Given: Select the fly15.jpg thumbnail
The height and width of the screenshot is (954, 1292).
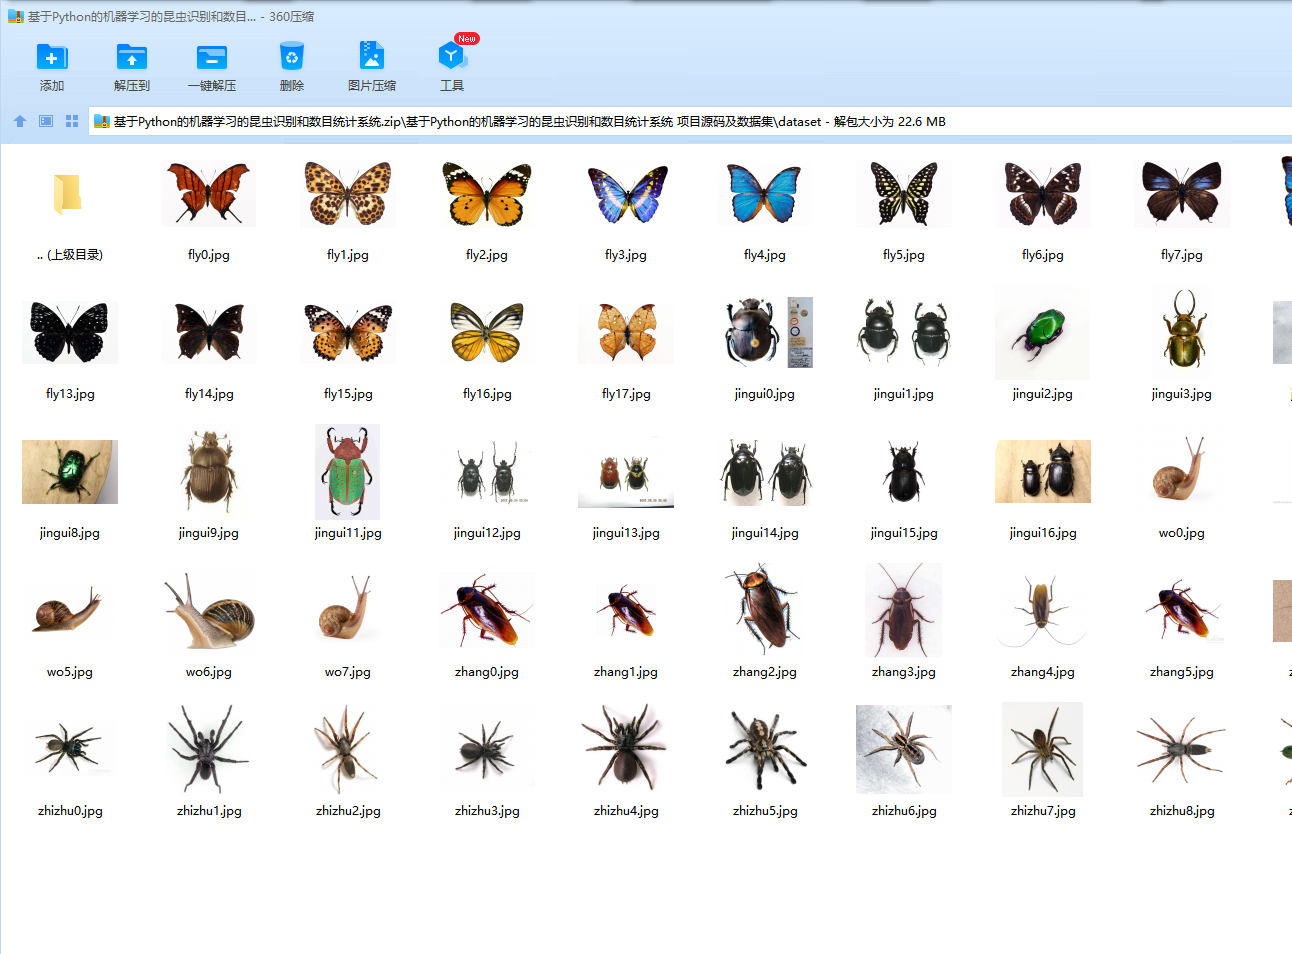Looking at the screenshot, I should click(x=348, y=332).
